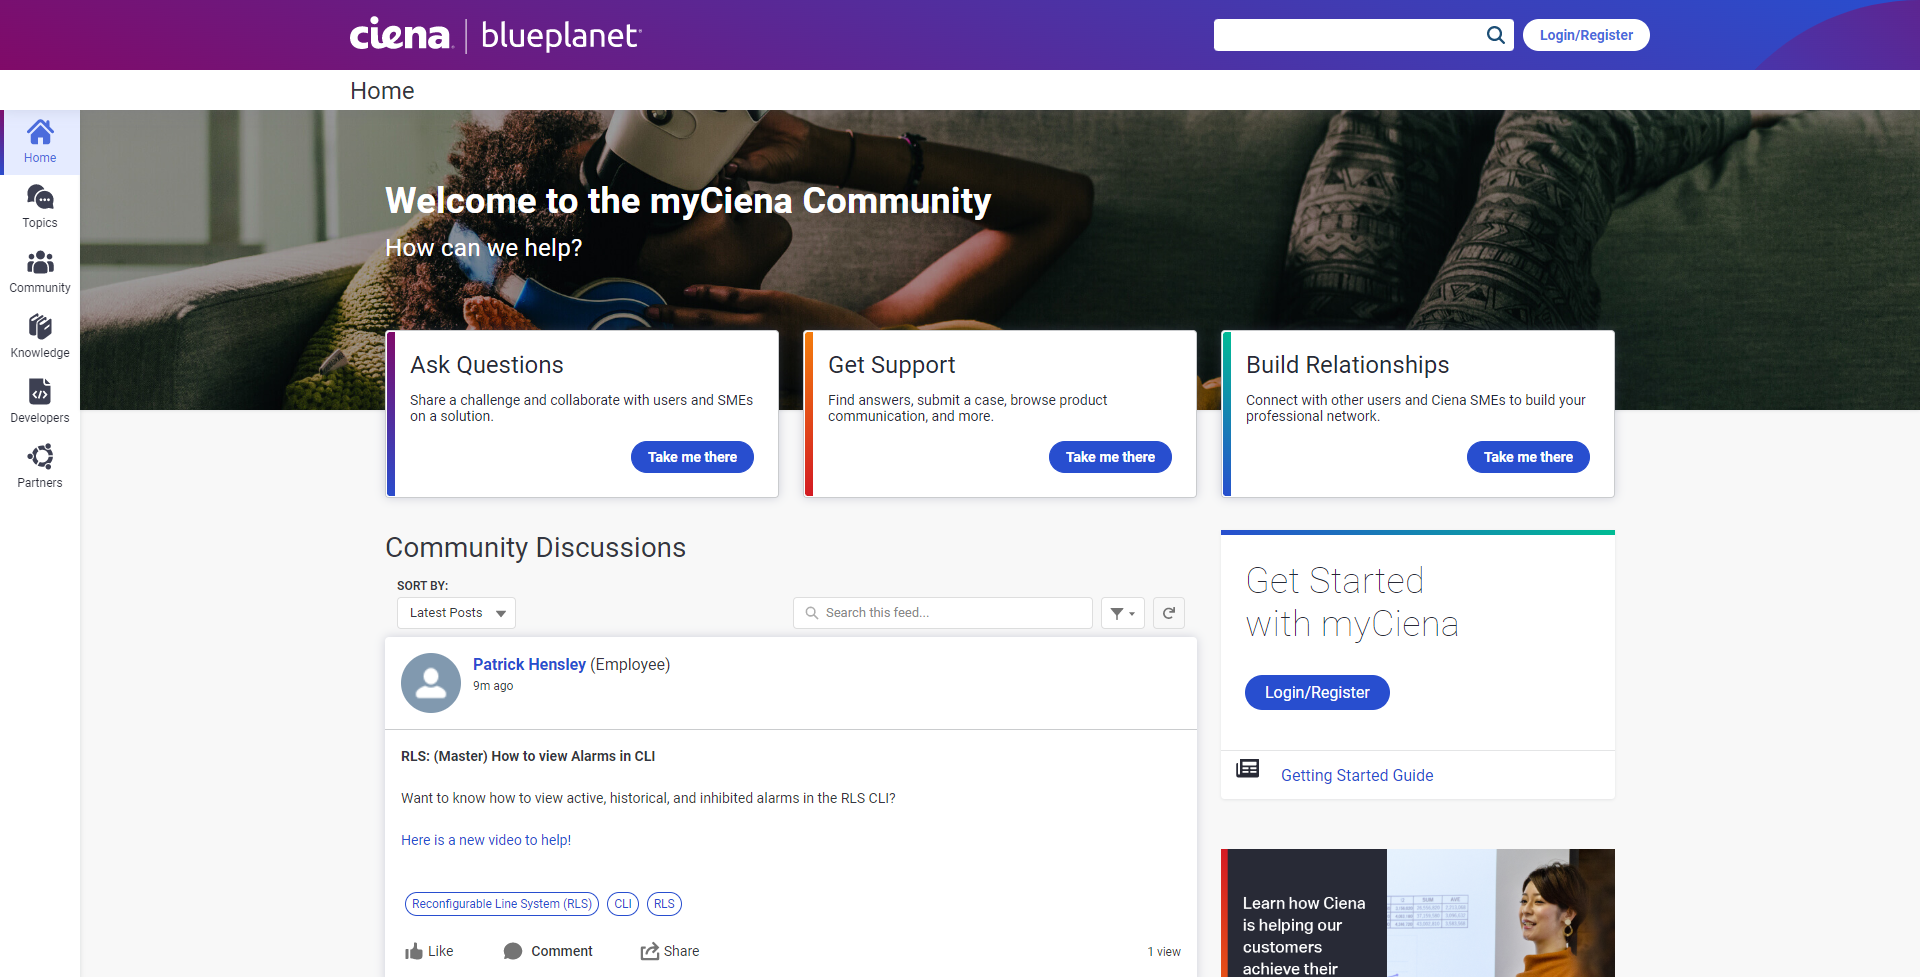Refresh the Community Discussions feed

1168,612
